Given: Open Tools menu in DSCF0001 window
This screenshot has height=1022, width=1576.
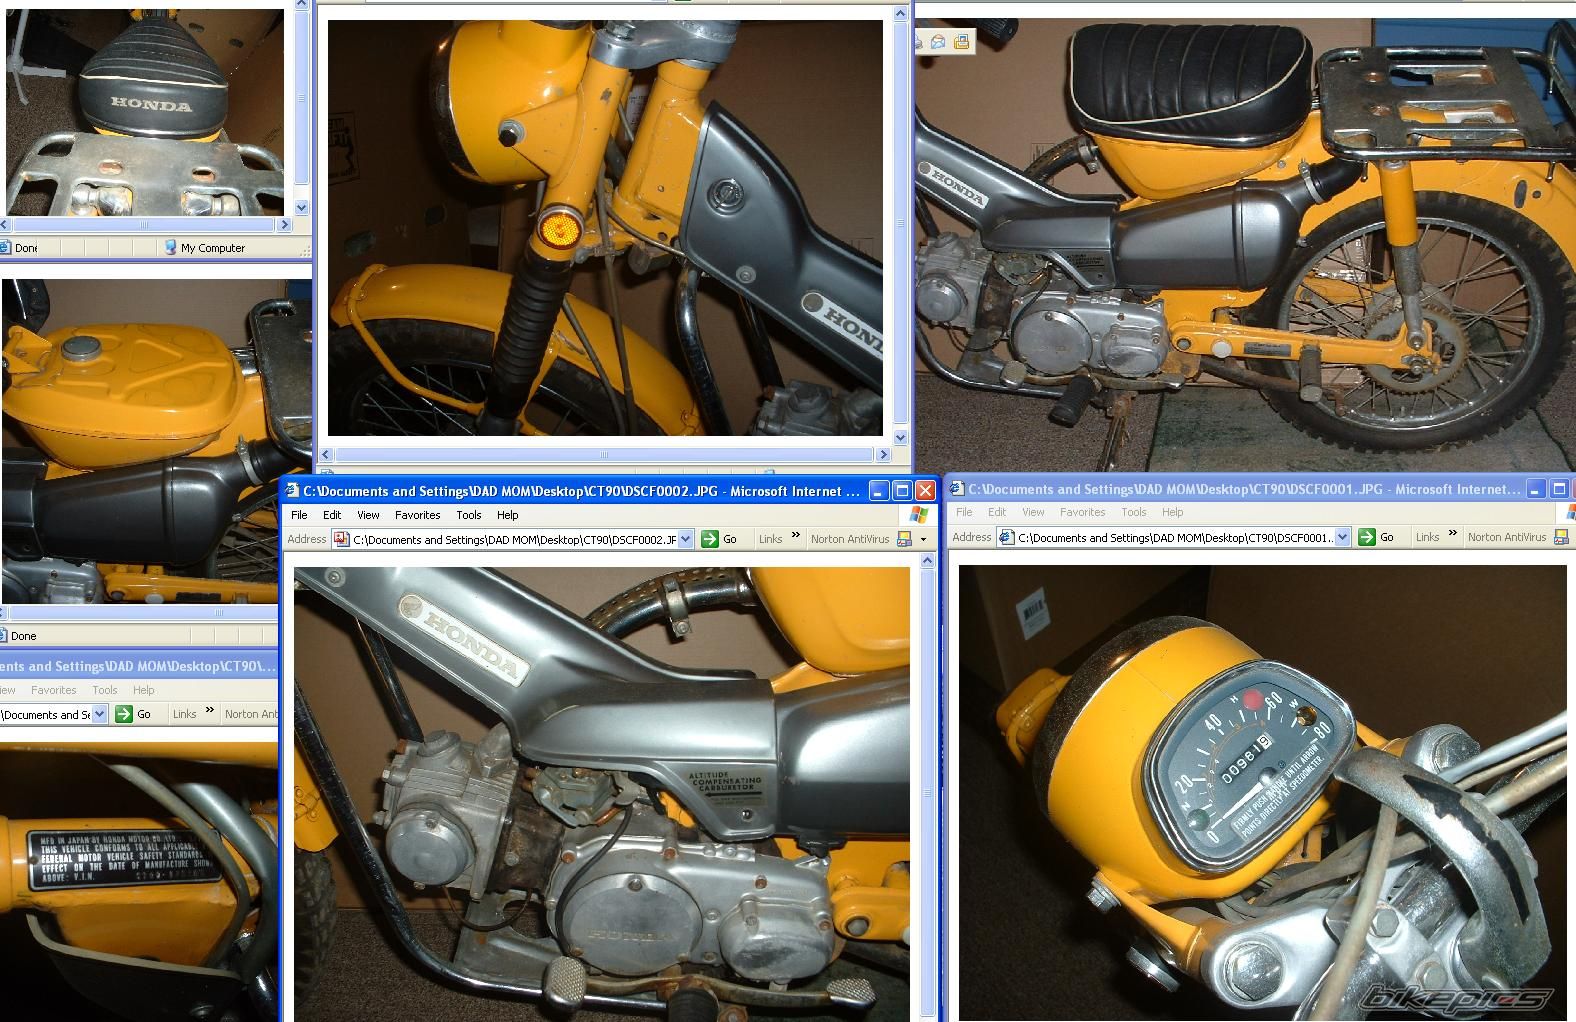Looking at the screenshot, I should point(1134,512).
